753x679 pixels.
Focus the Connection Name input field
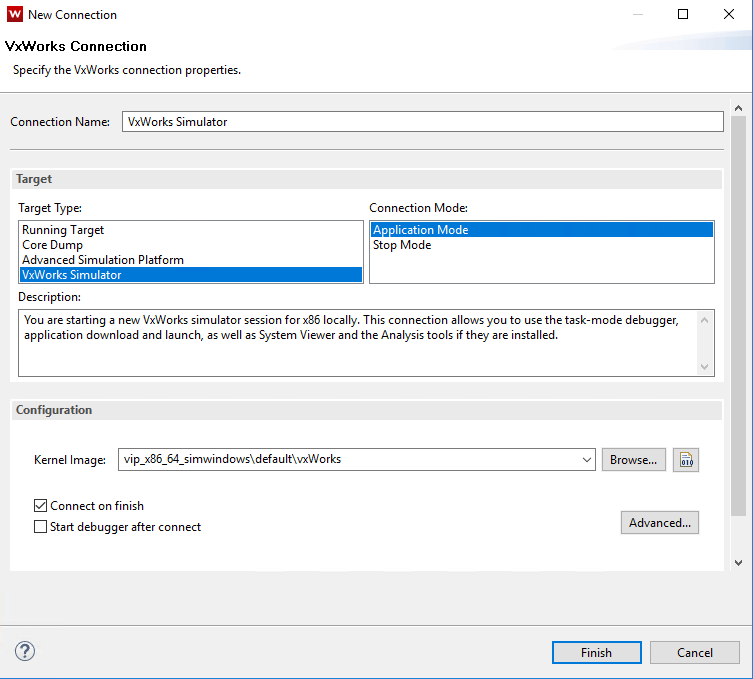pyautogui.click(x=423, y=121)
